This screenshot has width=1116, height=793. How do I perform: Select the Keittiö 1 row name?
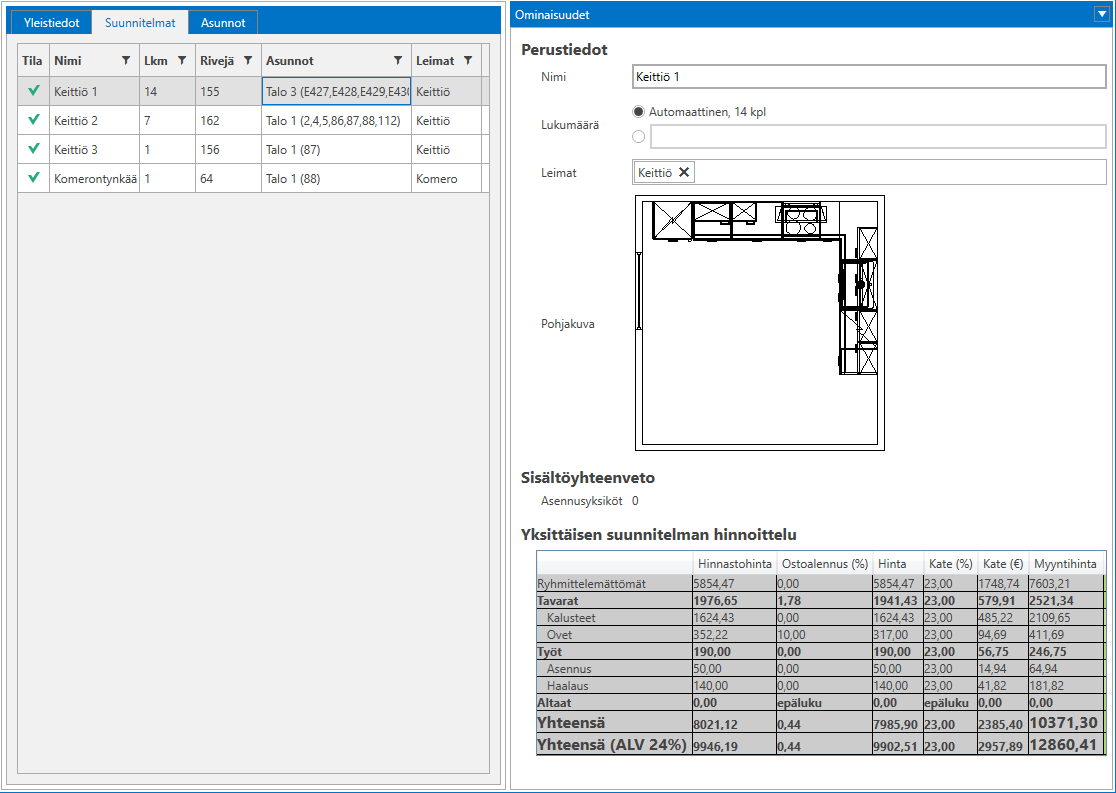point(76,92)
